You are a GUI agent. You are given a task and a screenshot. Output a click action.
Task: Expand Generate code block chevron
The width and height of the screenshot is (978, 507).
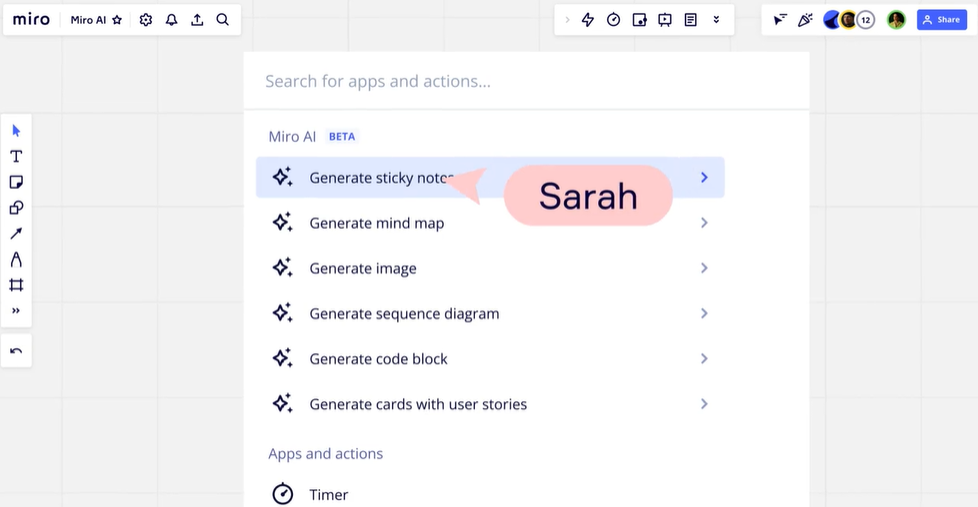704,359
